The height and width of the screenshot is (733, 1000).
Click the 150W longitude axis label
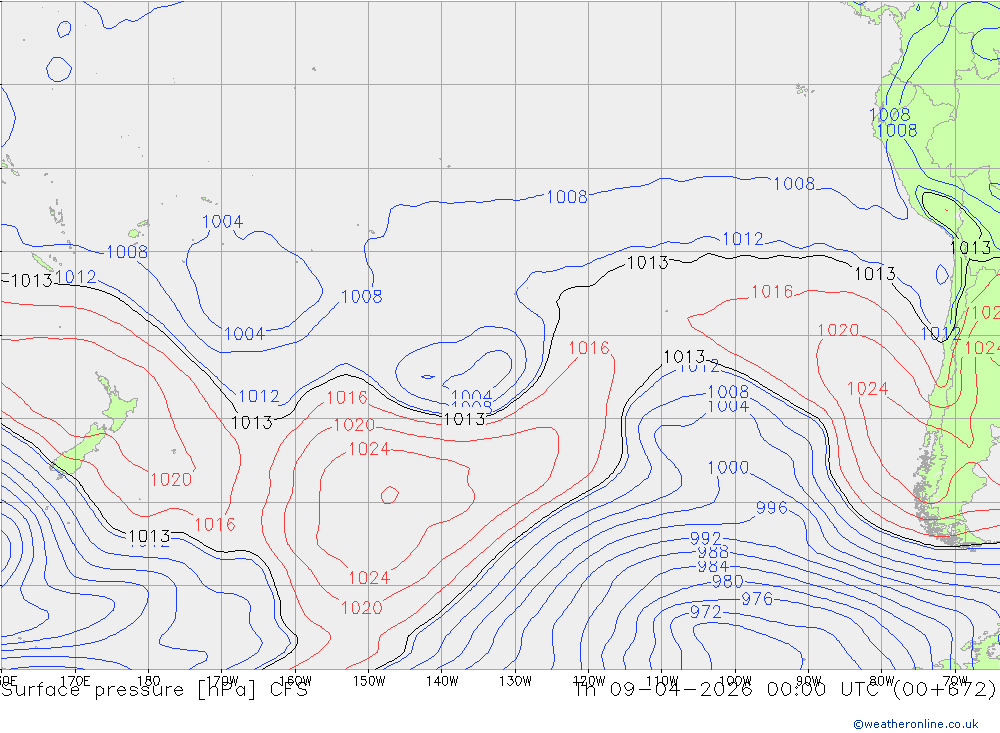(x=369, y=681)
